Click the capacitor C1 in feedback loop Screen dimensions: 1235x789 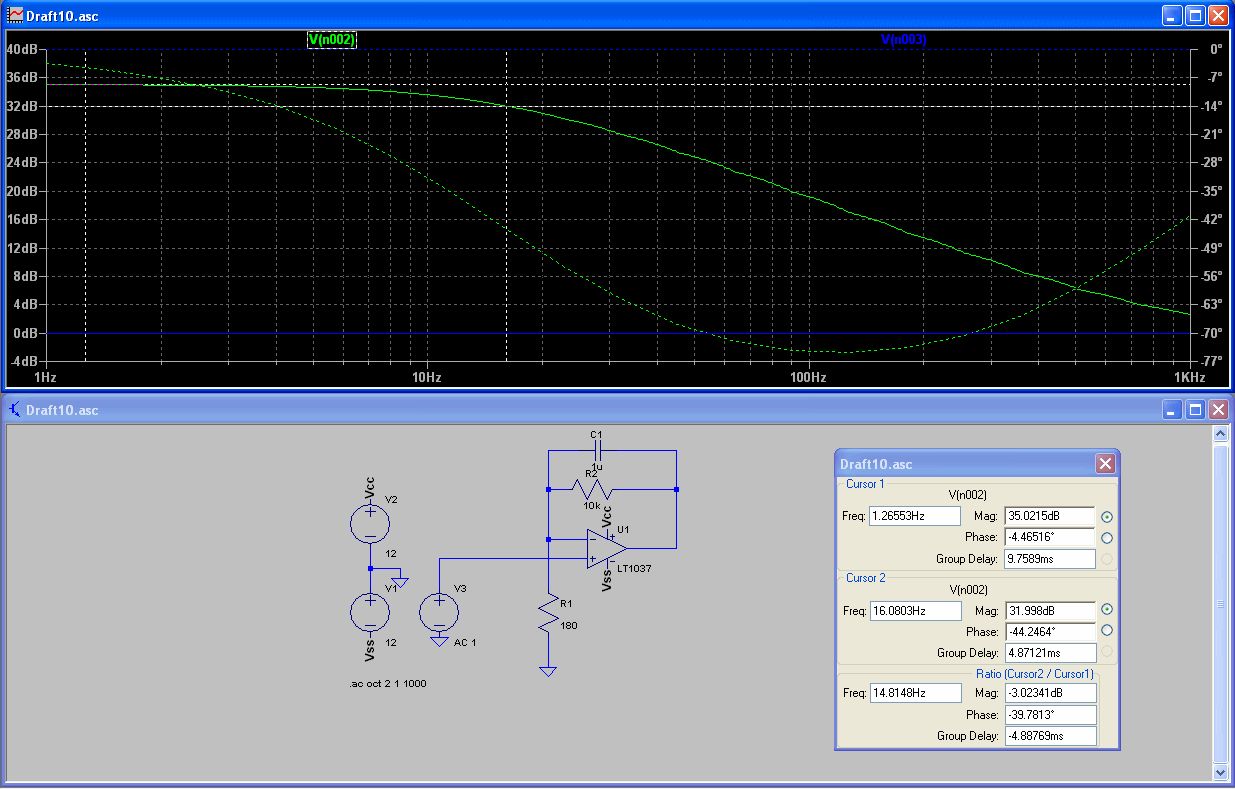coord(597,451)
